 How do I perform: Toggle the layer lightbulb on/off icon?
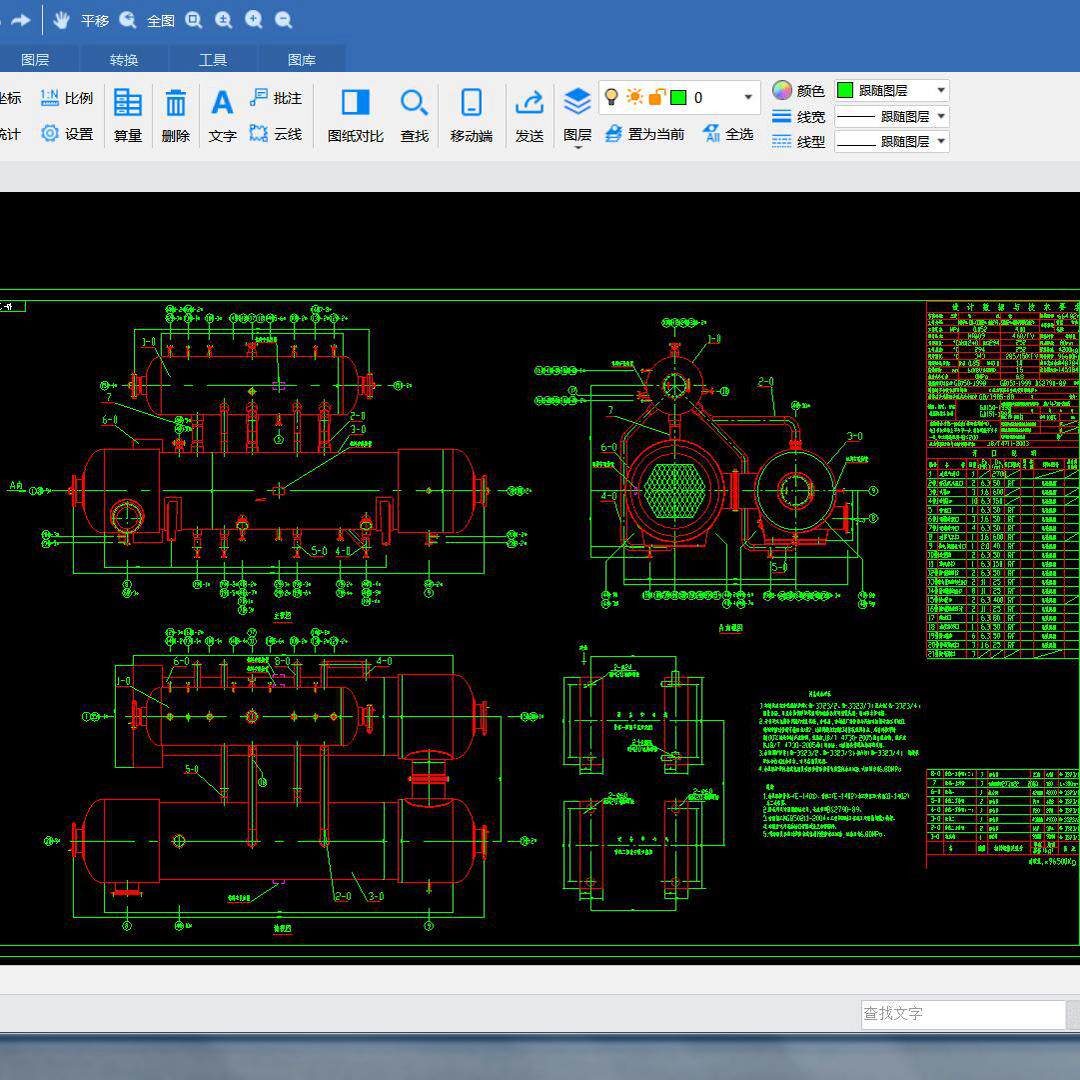tap(612, 97)
